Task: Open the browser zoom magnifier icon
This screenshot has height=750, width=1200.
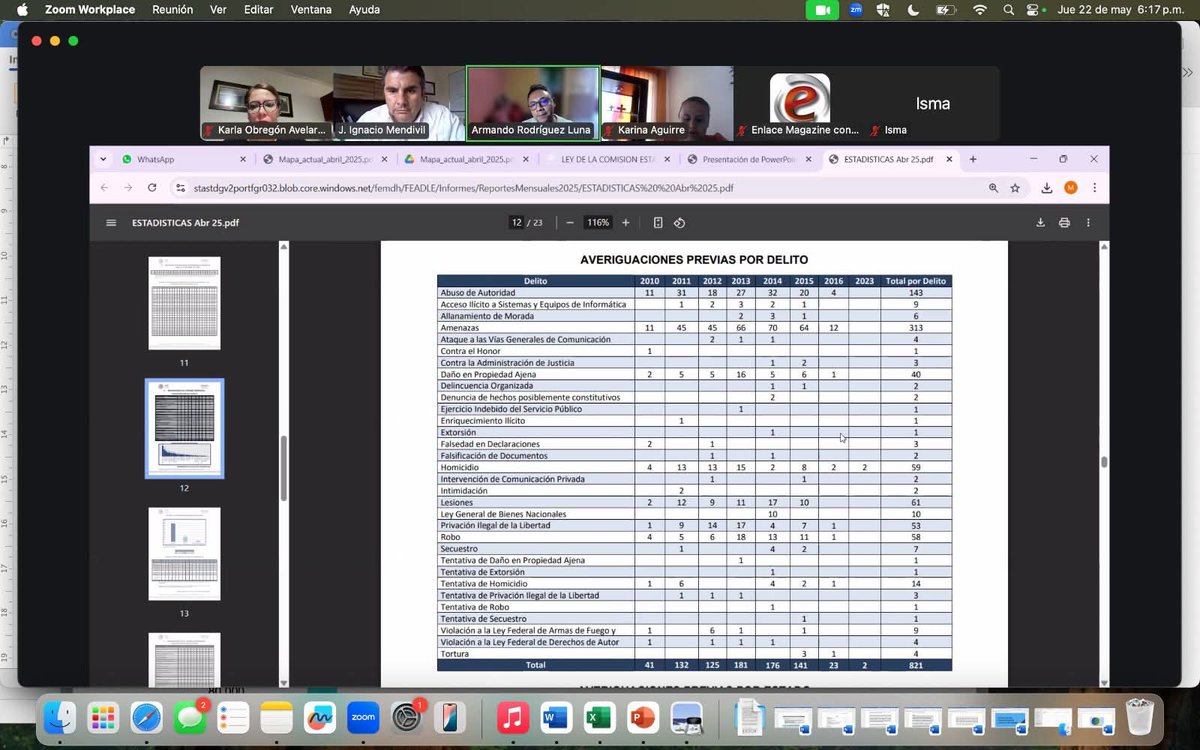Action: (x=993, y=188)
